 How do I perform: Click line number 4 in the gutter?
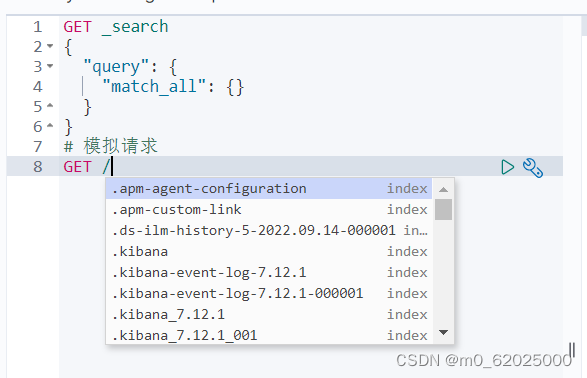37,87
